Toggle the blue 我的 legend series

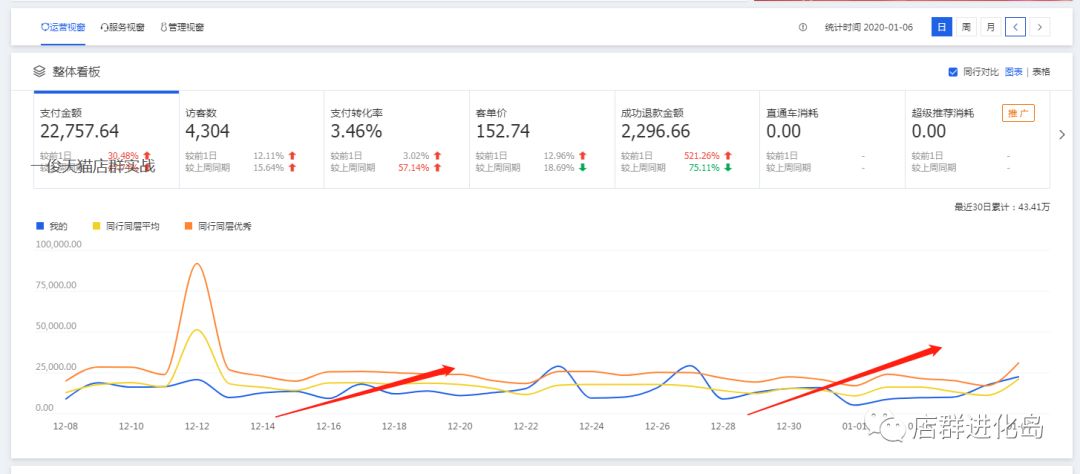coord(52,226)
